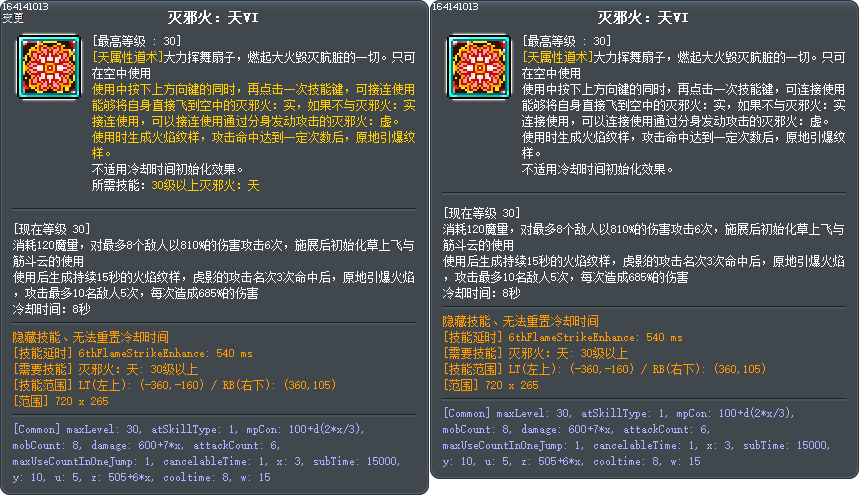Viewport: 860px width, 496px height.
Task: Click the 隐藏技能 orange line in the left panel
Action: pyautogui.click(x=90, y=337)
